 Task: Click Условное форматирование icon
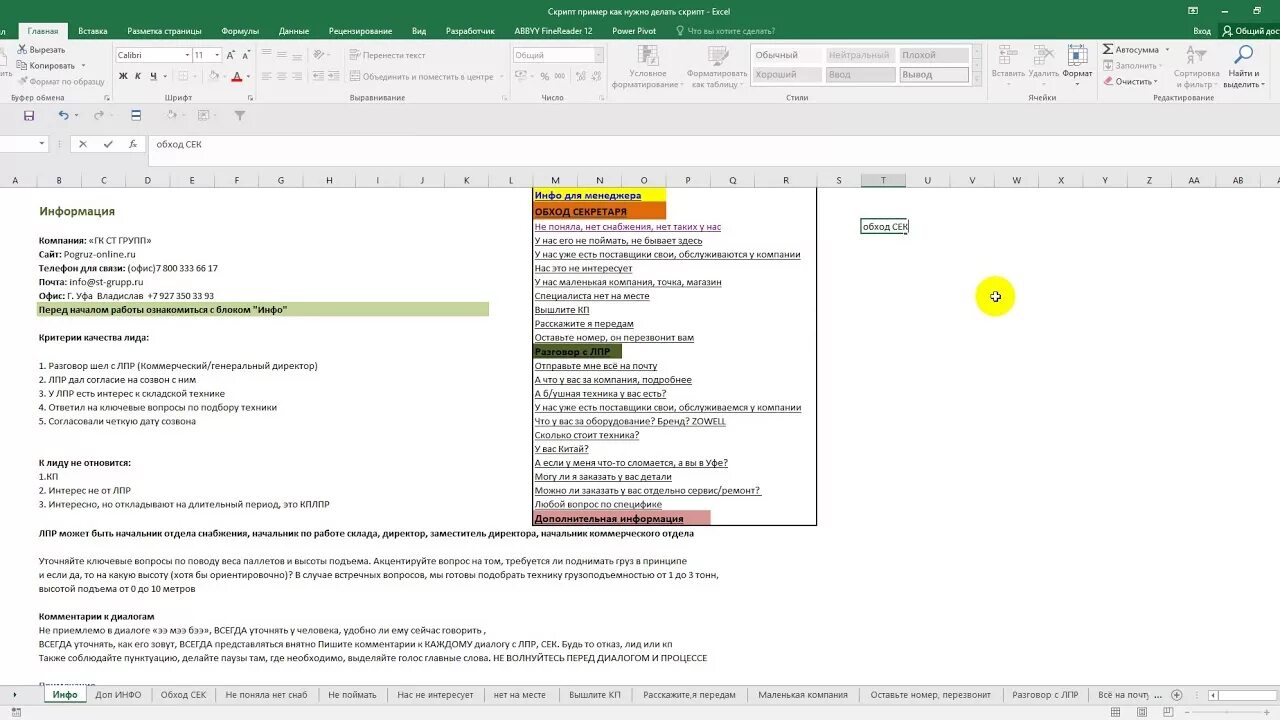tap(647, 55)
